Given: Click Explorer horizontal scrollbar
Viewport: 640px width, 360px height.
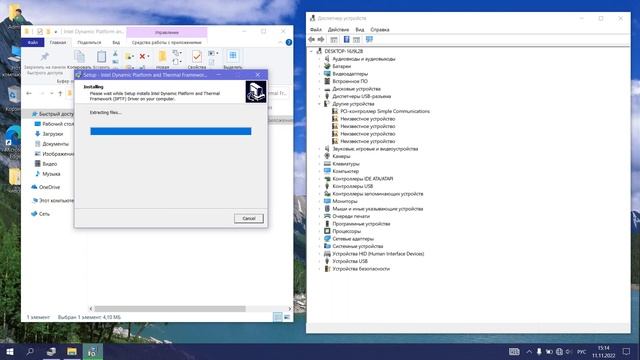Looking at the screenshot, I should [x=169, y=309].
